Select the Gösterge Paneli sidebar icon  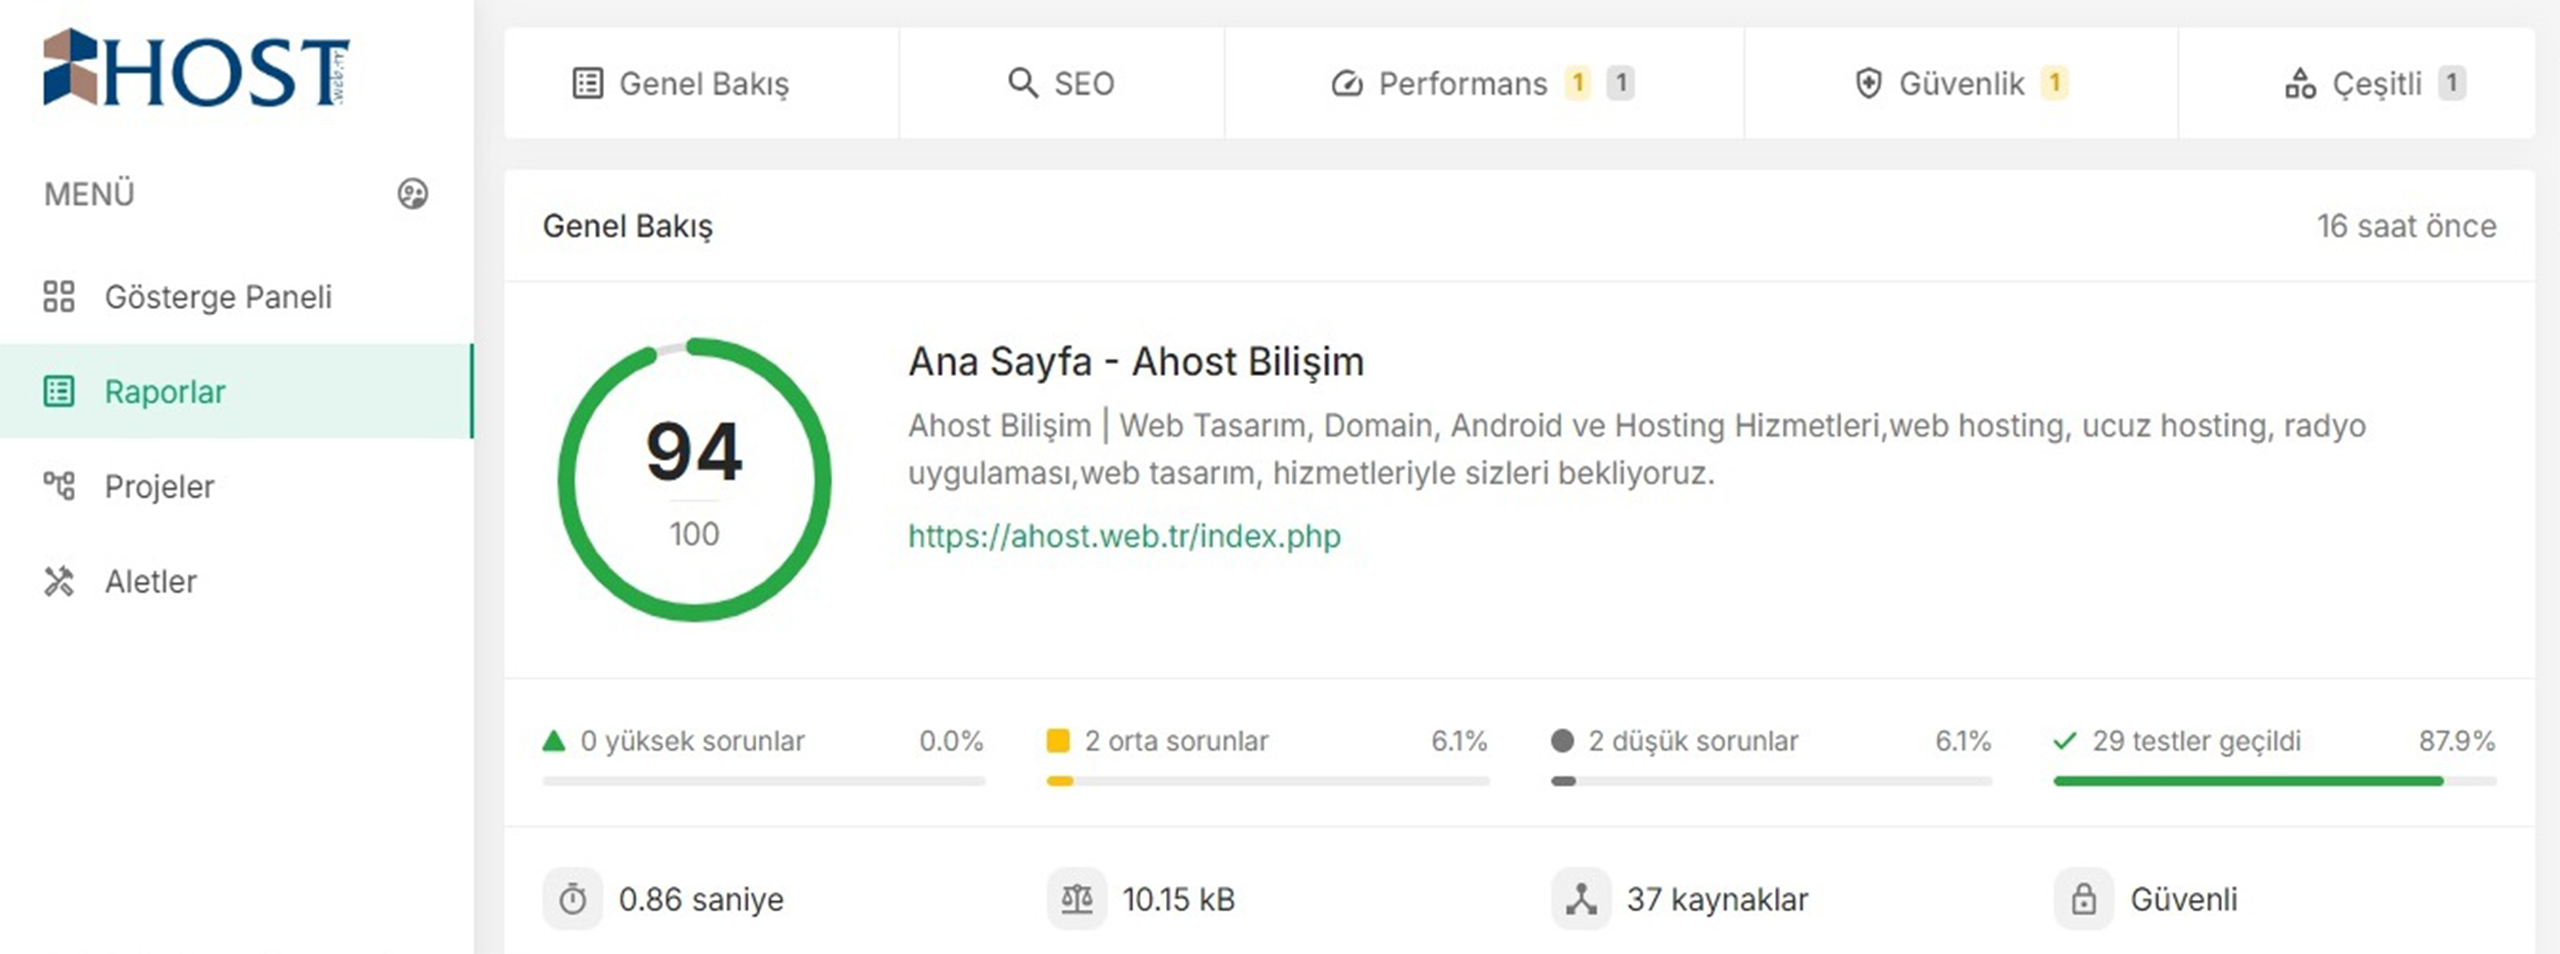(59, 297)
